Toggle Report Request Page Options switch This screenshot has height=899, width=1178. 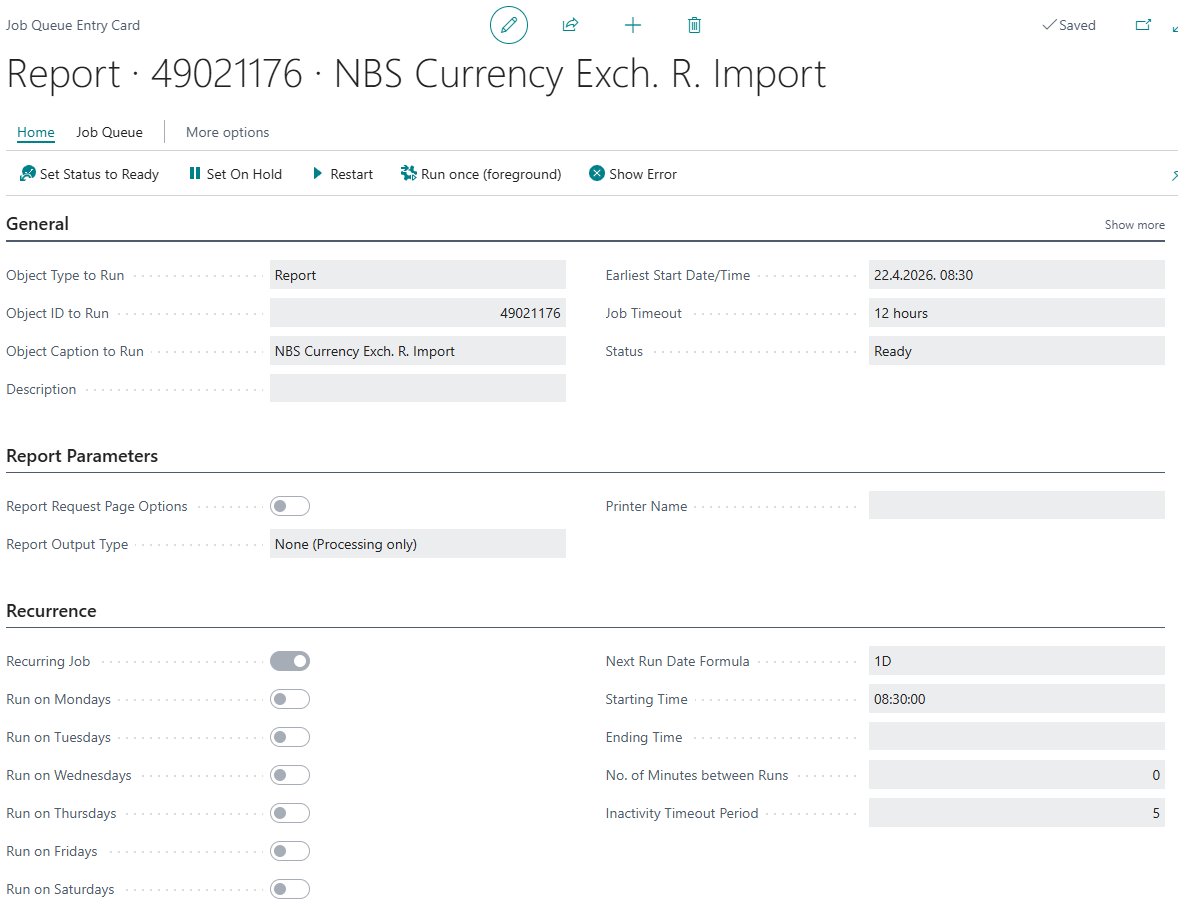click(x=290, y=506)
